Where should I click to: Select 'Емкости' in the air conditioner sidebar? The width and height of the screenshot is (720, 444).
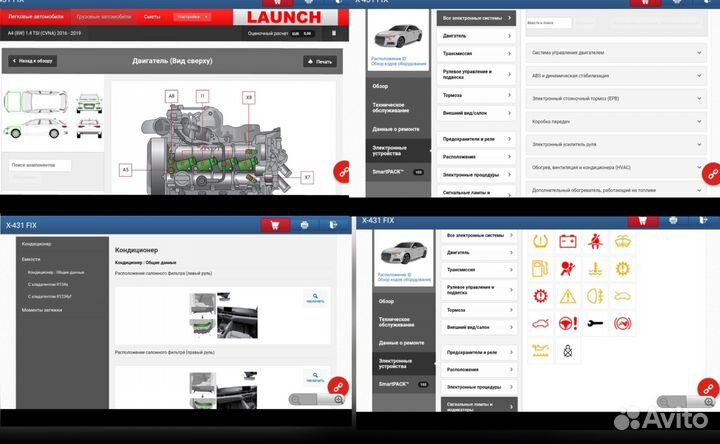pos(31,259)
